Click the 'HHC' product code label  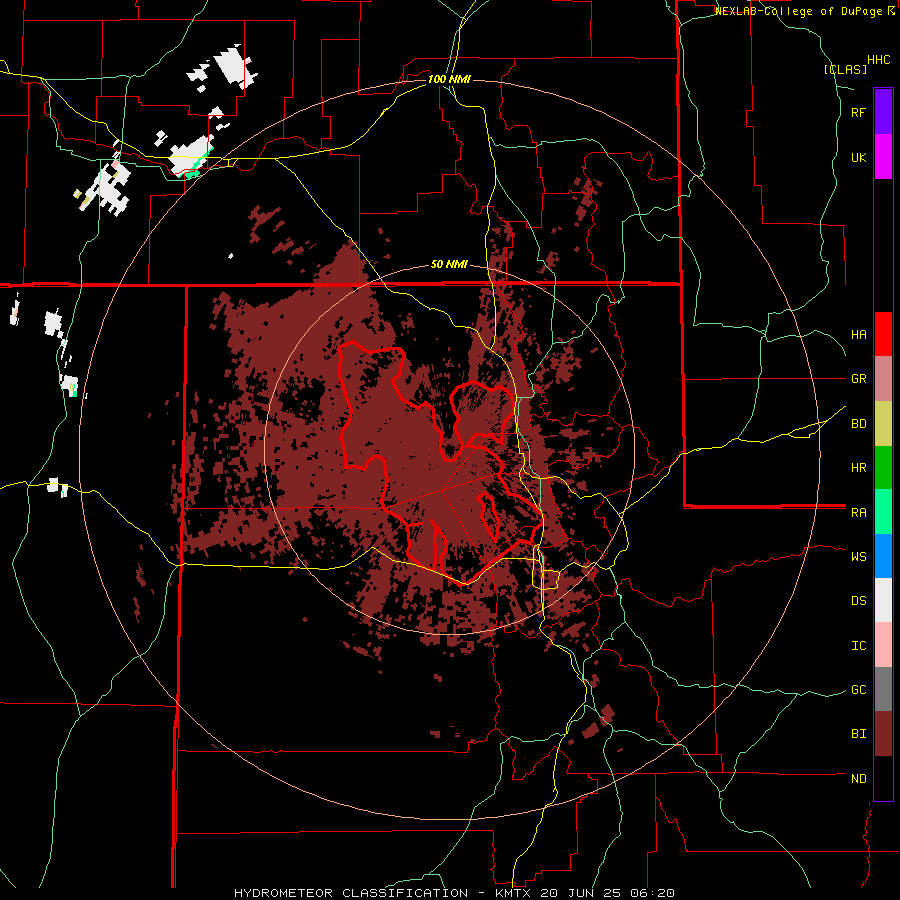coord(879,60)
